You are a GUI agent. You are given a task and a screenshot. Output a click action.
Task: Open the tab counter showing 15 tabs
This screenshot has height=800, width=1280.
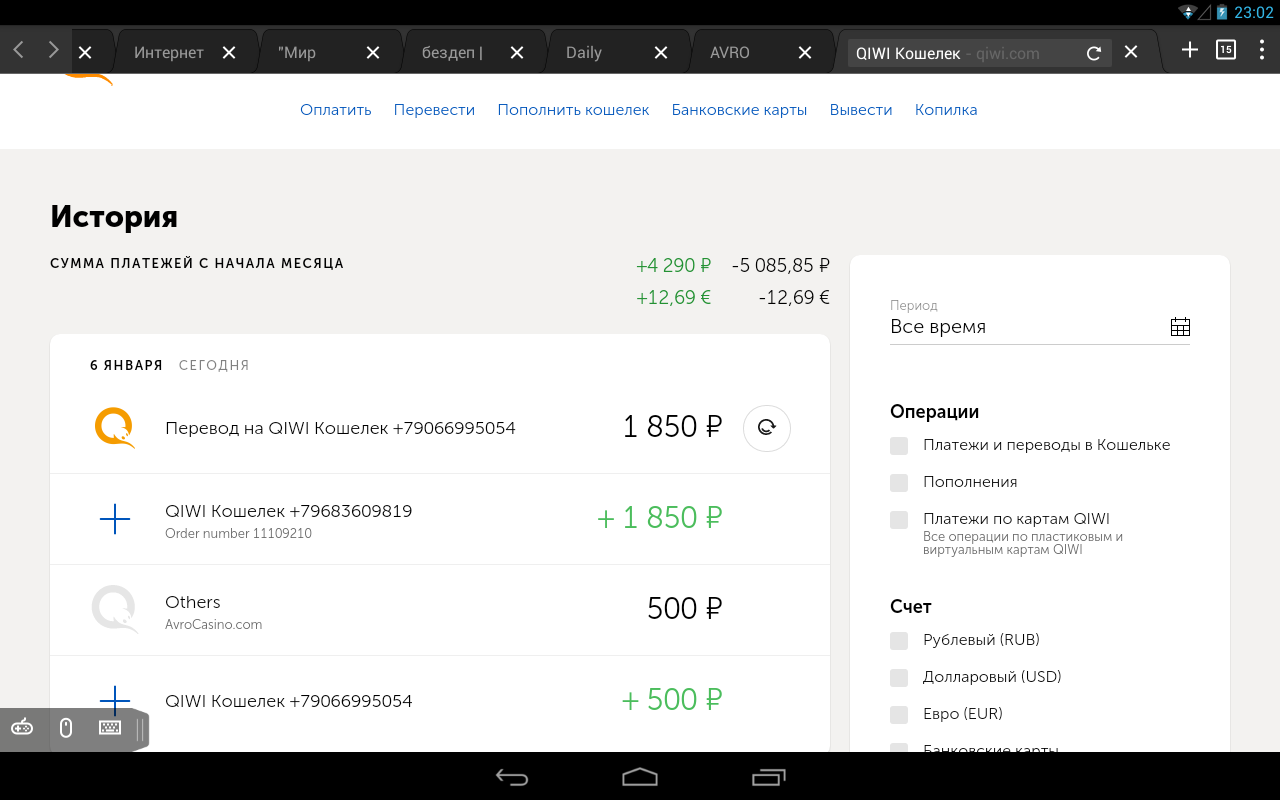tap(1226, 50)
